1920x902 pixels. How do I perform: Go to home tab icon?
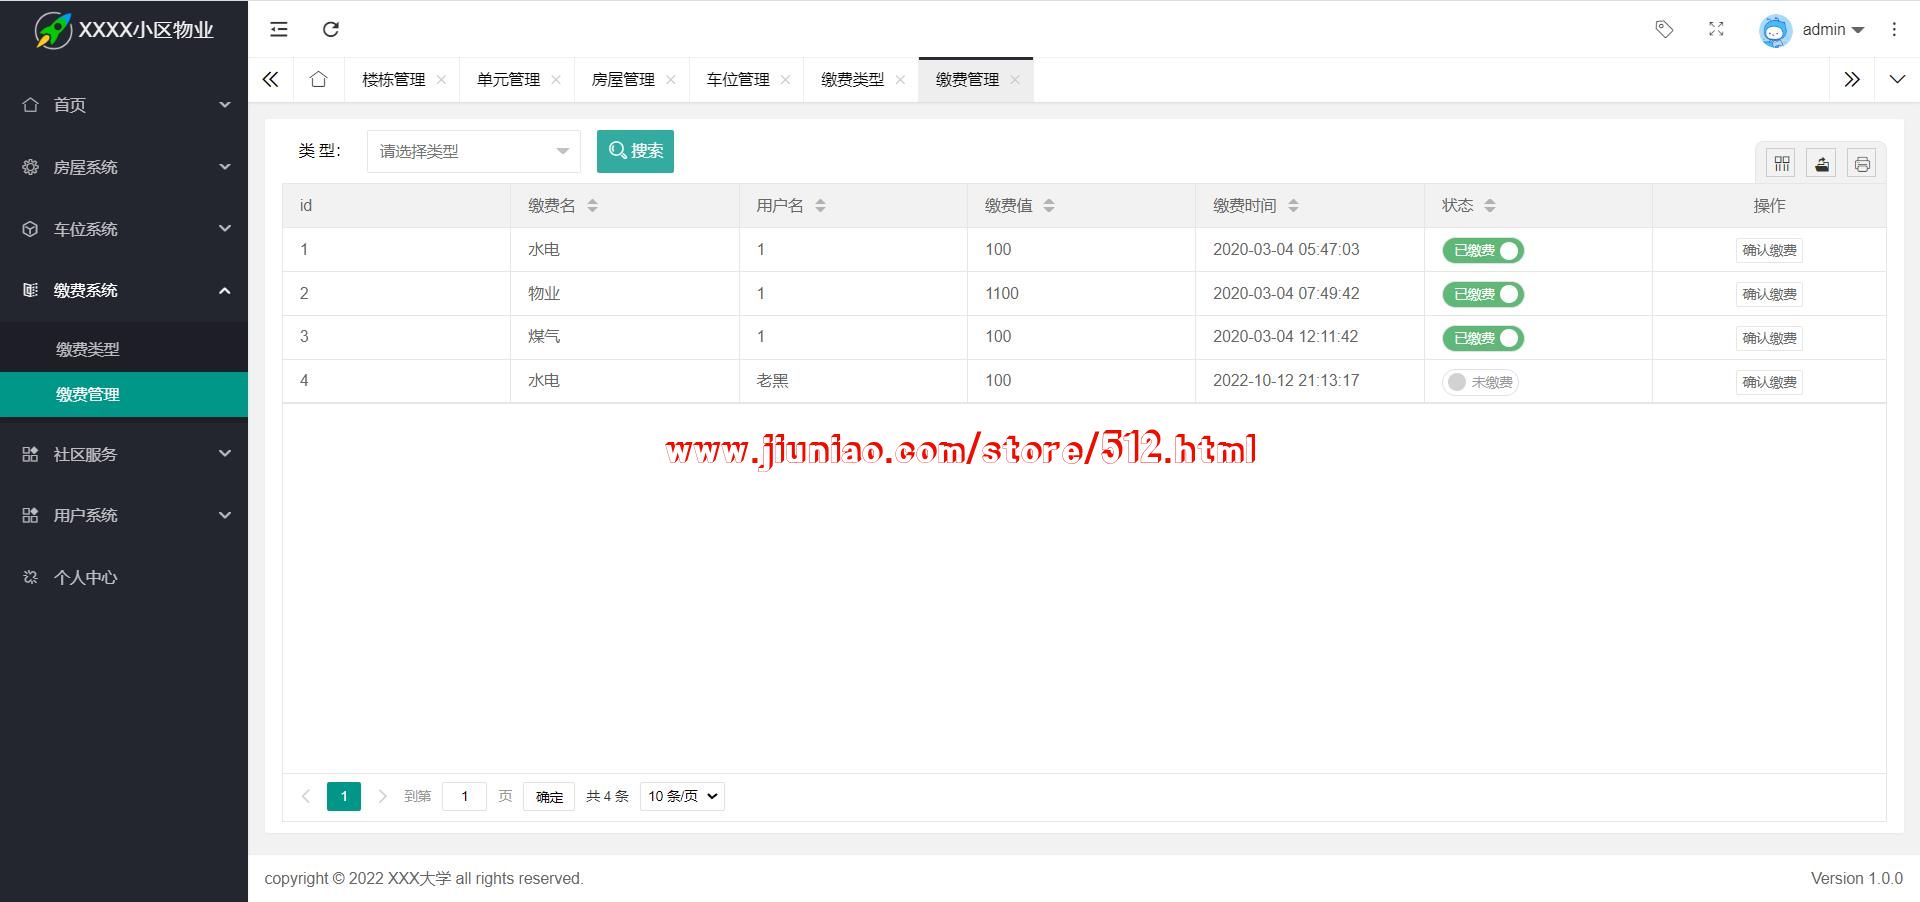pyautogui.click(x=318, y=79)
